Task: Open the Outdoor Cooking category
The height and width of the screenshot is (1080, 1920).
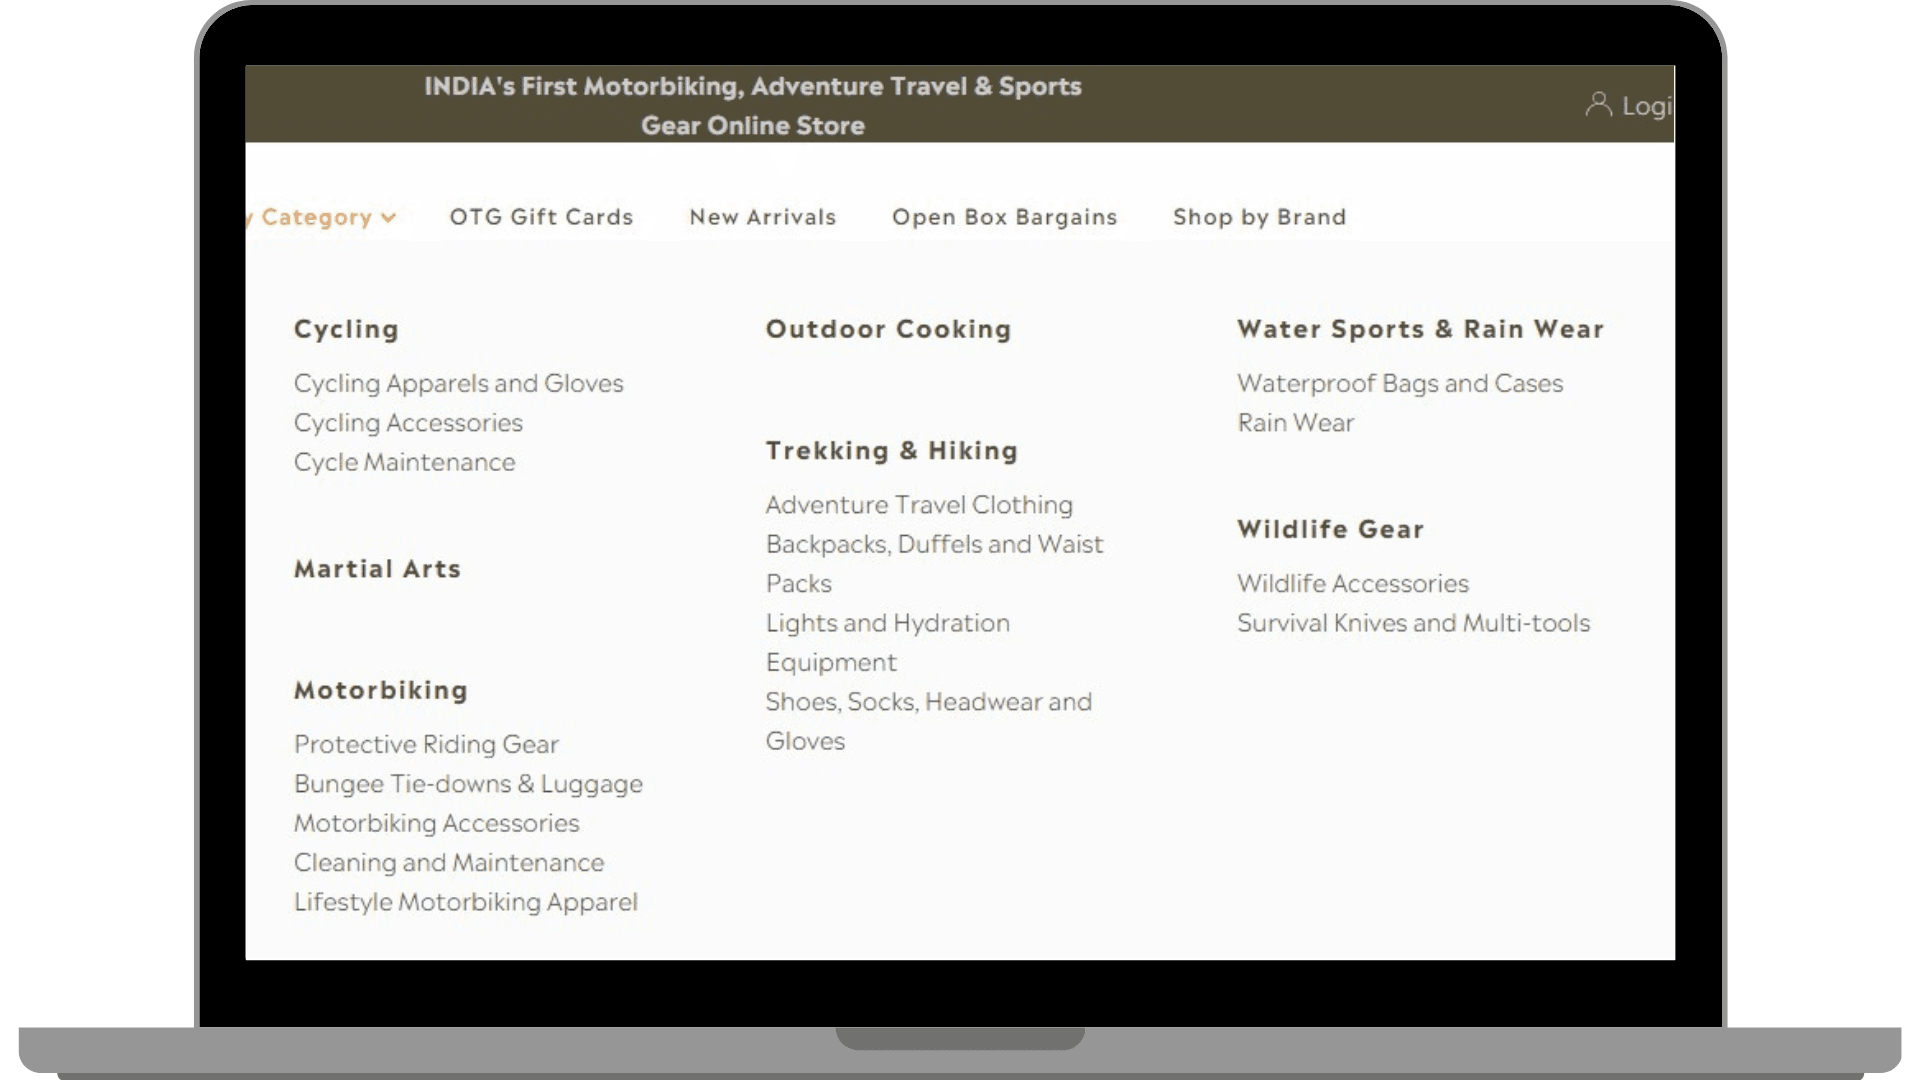Action: pos(888,329)
